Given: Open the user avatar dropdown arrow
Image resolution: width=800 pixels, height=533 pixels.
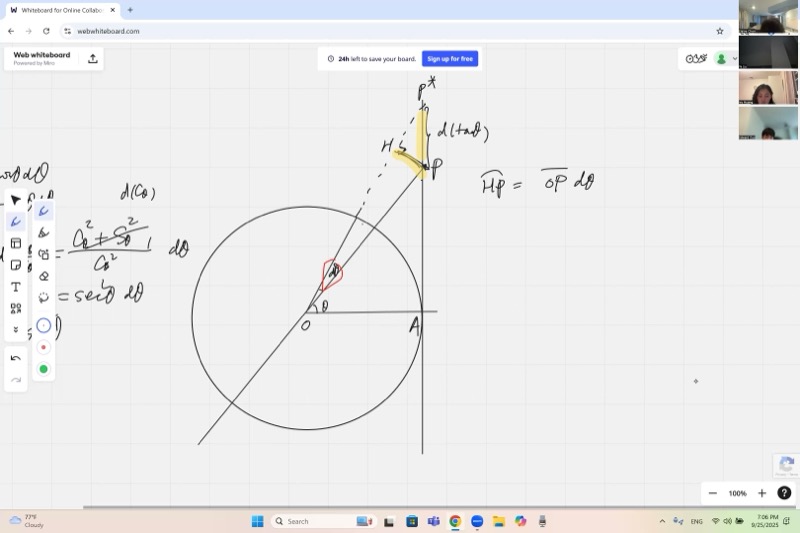Looking at the screenshot, I should point(735,59).
